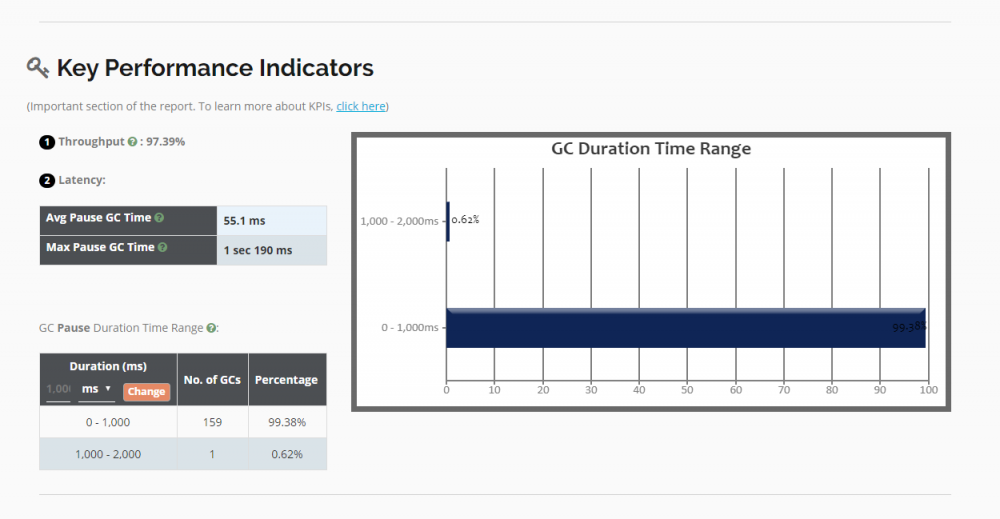Click the GC Duration Time Range chart title
This screenshot has width=1000, height=519.
tap(651, 149)
